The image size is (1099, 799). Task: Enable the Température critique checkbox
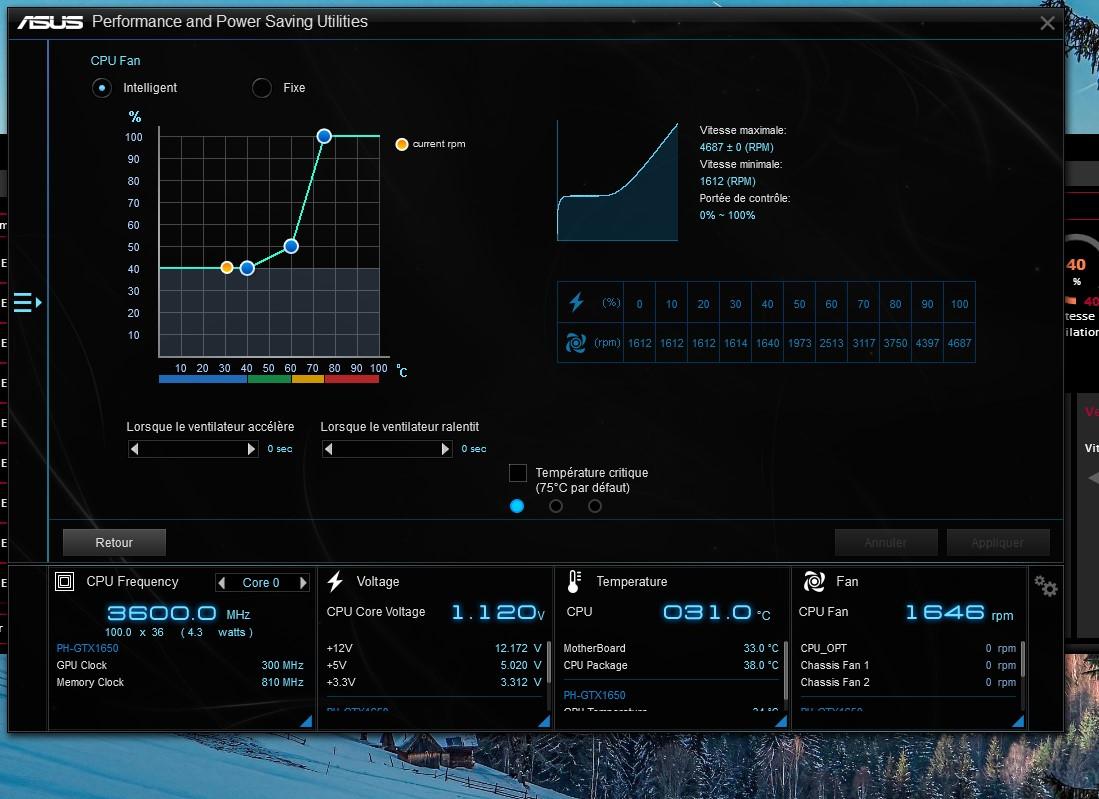pyautogui.click(x=518, y=473)
